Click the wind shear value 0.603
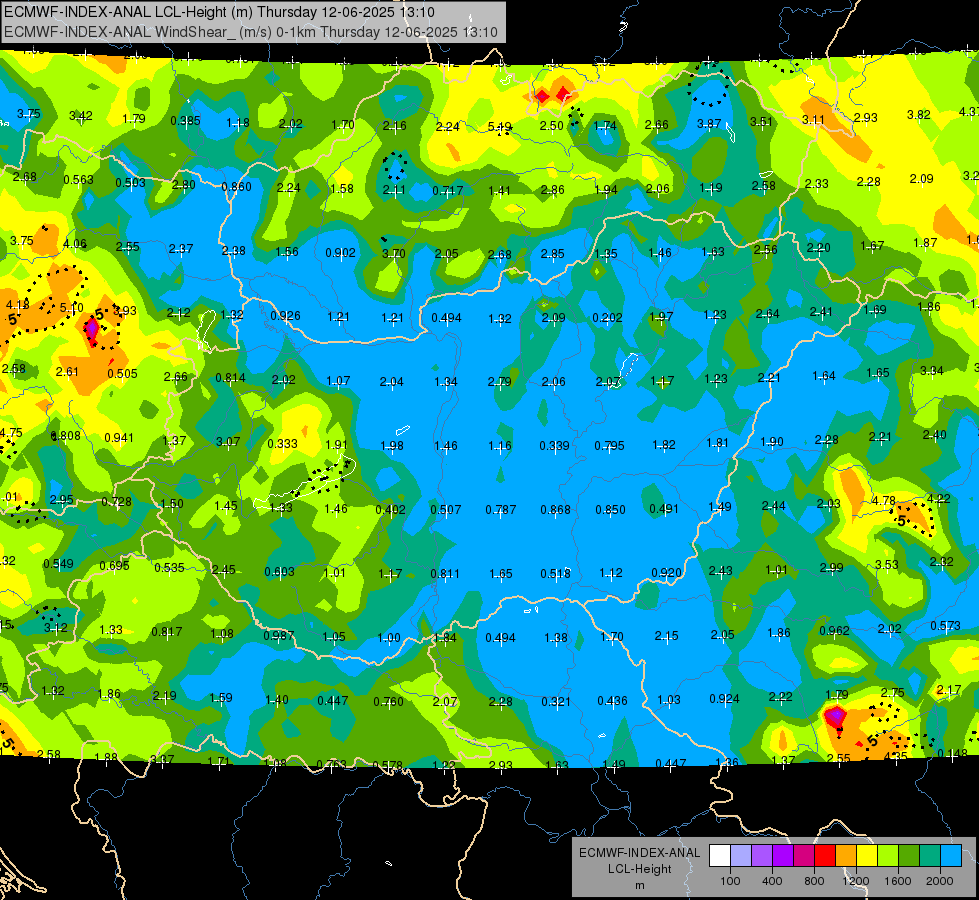The image size is (979, 900). click(x=279, y=571)
